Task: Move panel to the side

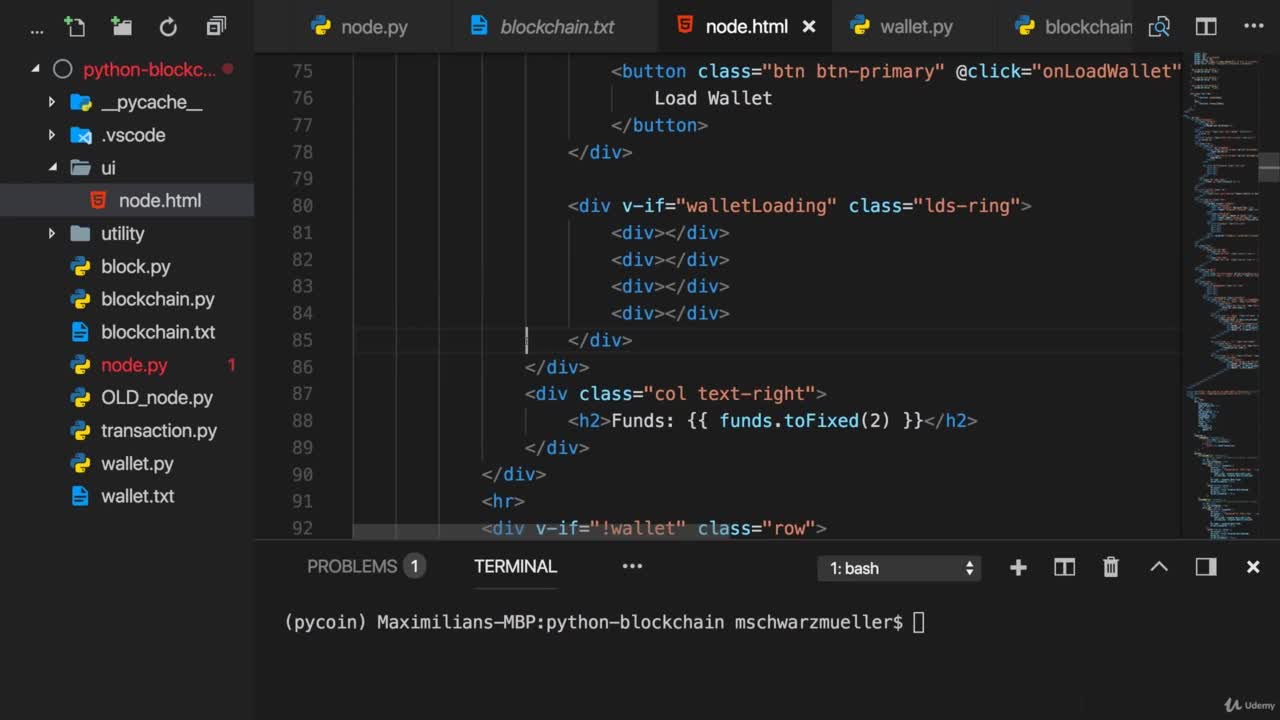Action: click(x=1206, y=567)
